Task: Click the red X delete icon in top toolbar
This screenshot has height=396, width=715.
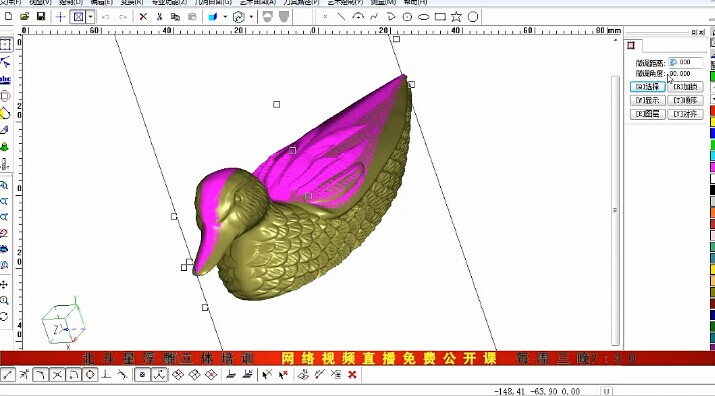Action: (x=143, y=17)
